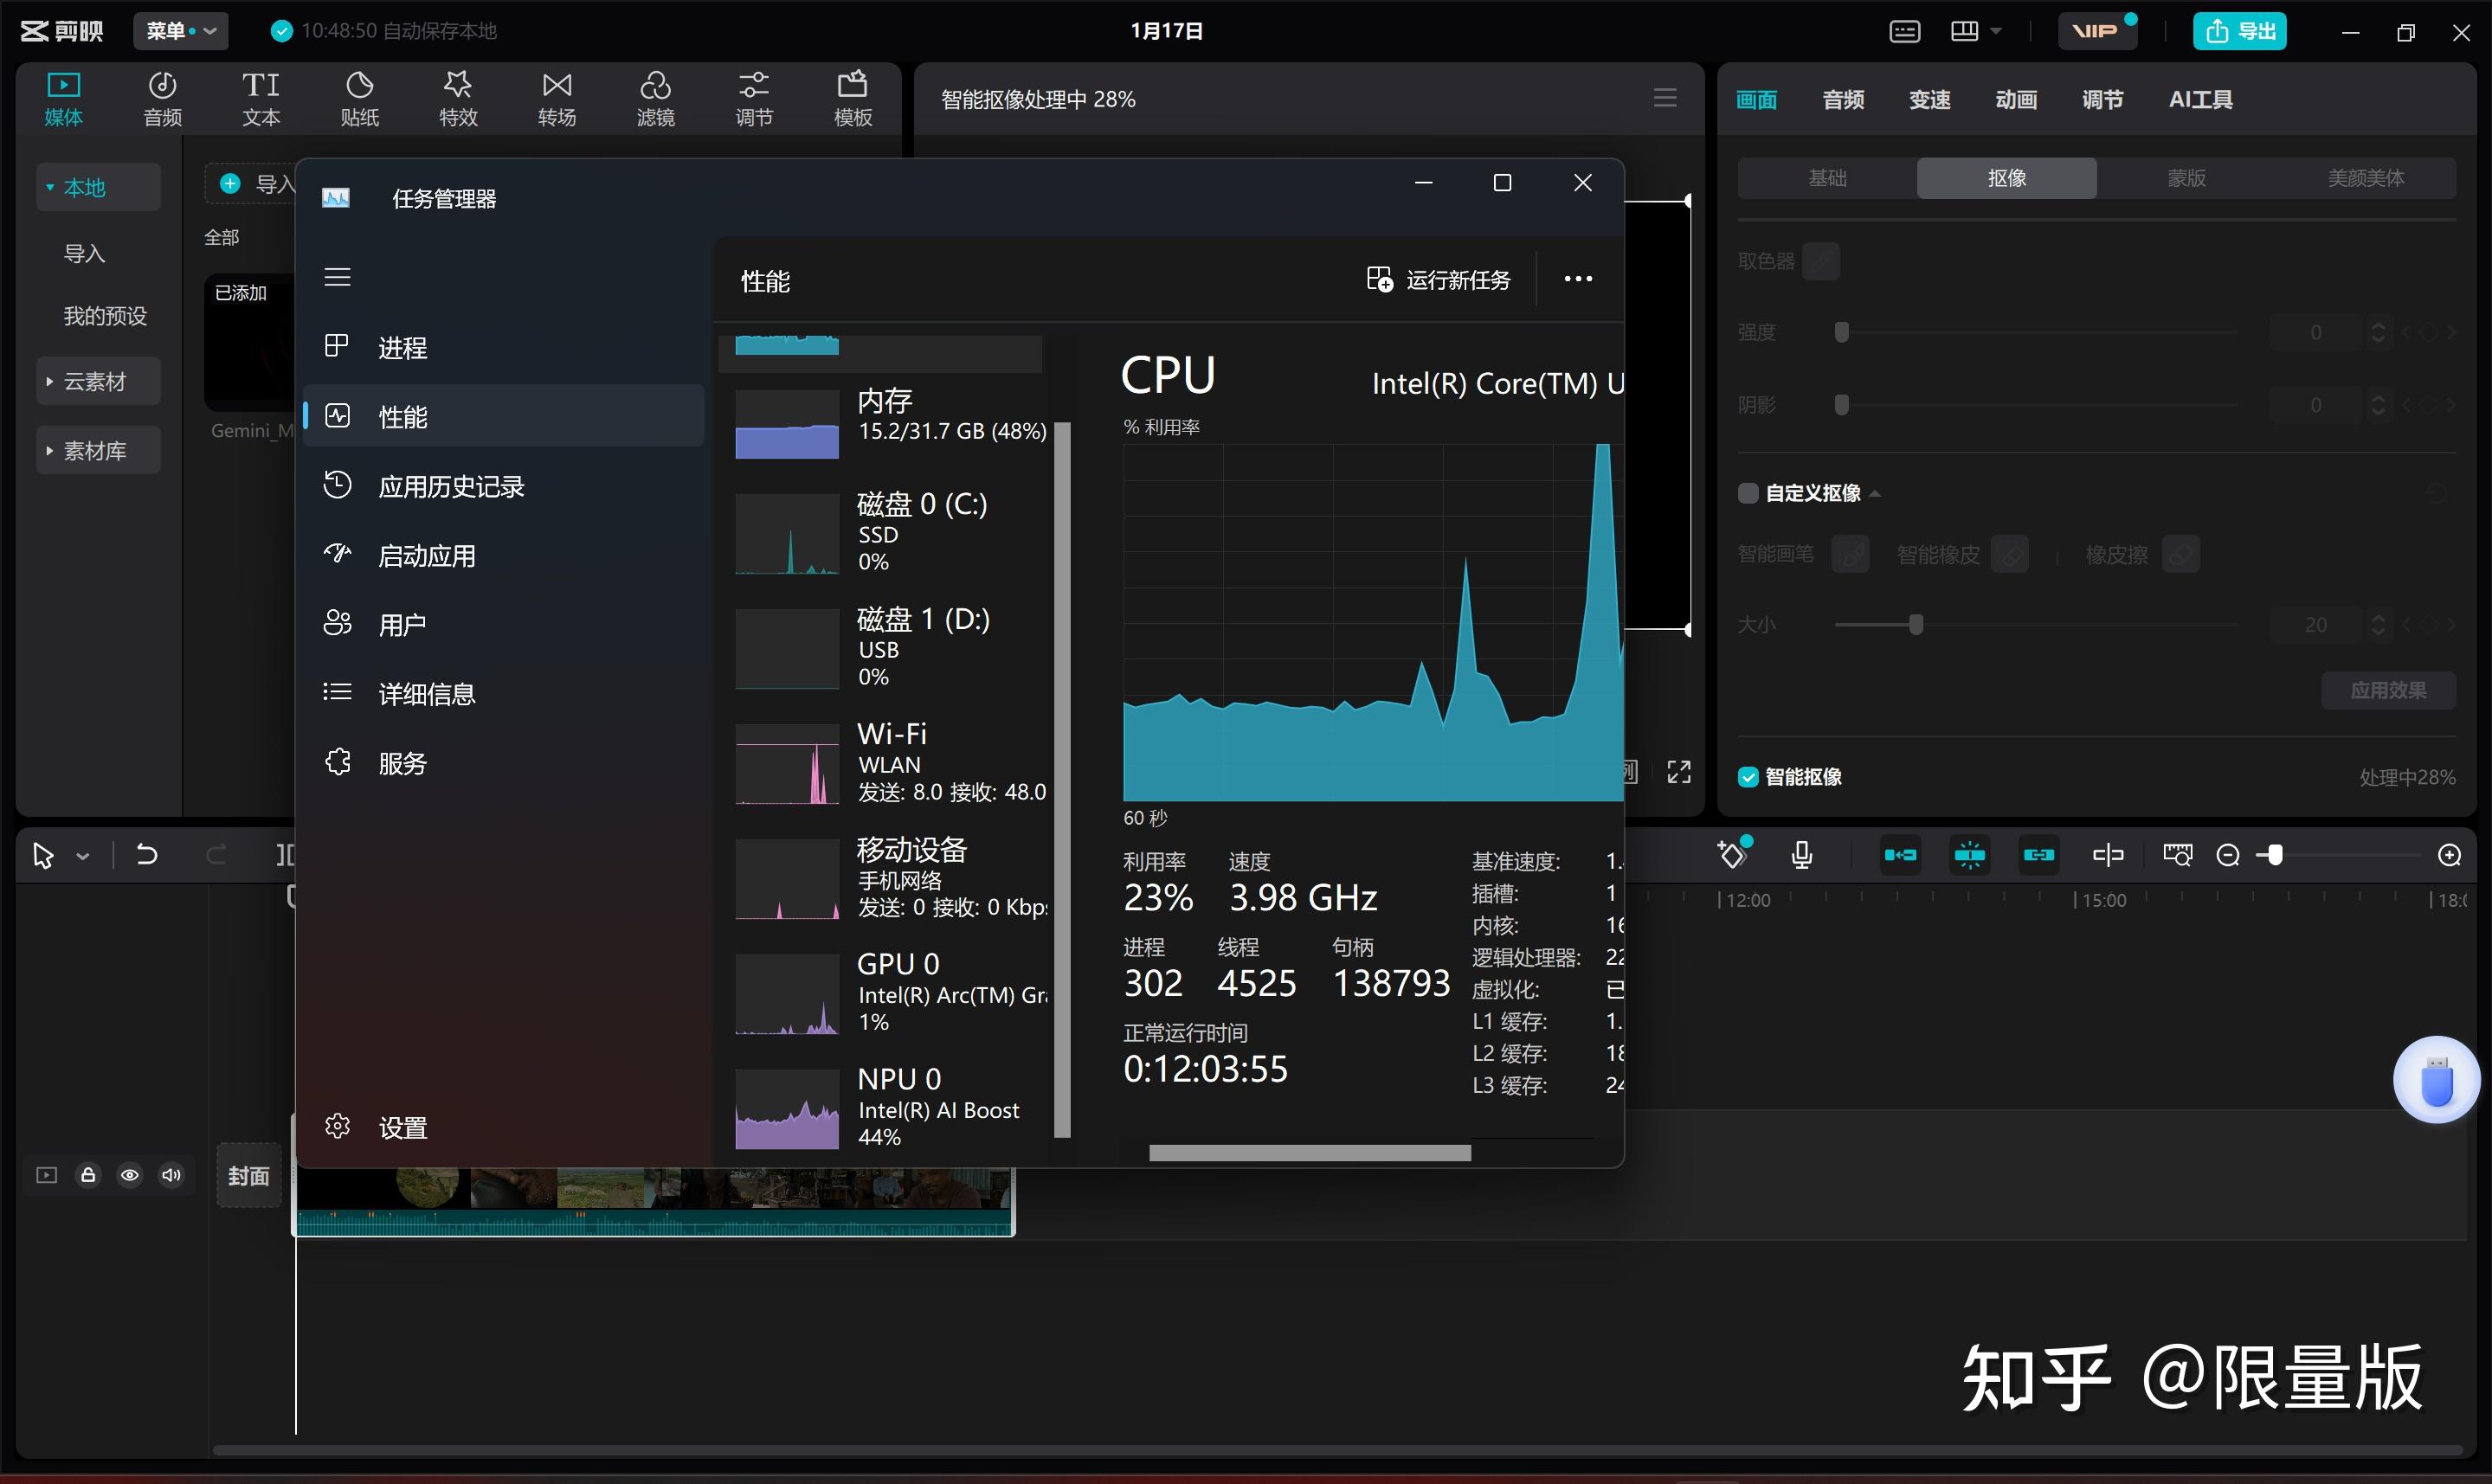
Task: Toggle track visibility eye icon
Action: coord(130,1175)
